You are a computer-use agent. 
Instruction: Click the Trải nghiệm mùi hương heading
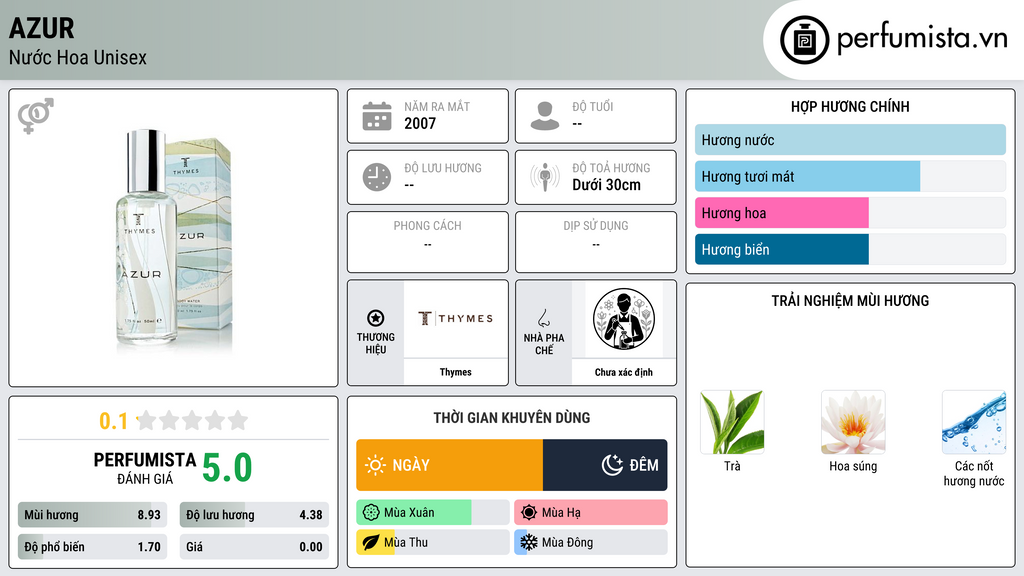tap(850, 300)
